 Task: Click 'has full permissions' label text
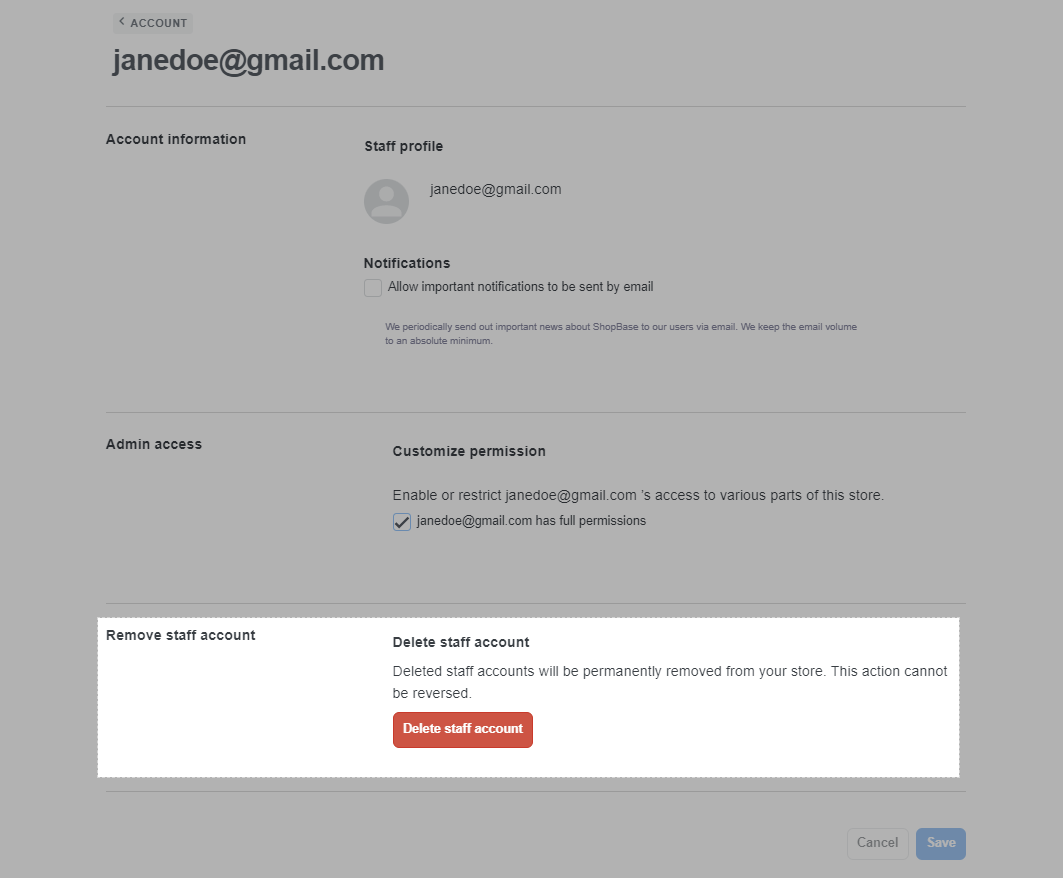click(x=532, y=521)
